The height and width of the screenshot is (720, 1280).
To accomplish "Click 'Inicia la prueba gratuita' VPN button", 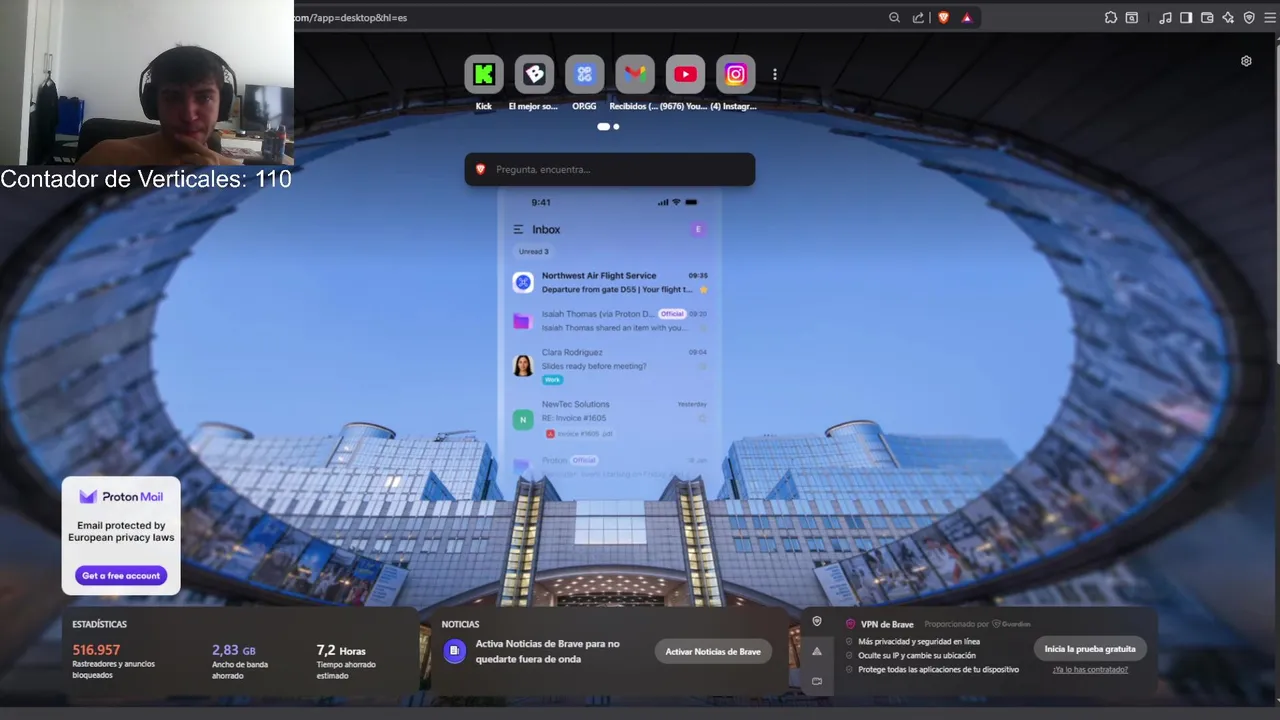I will tap(1090, 648).
